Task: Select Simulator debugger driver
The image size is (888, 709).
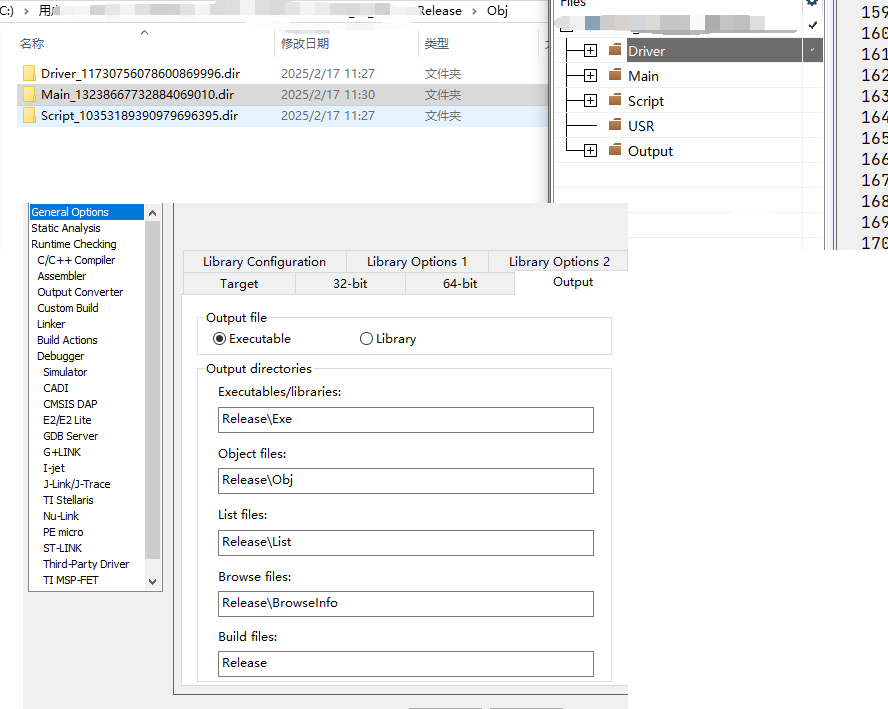Action: [x=65, y=372]
